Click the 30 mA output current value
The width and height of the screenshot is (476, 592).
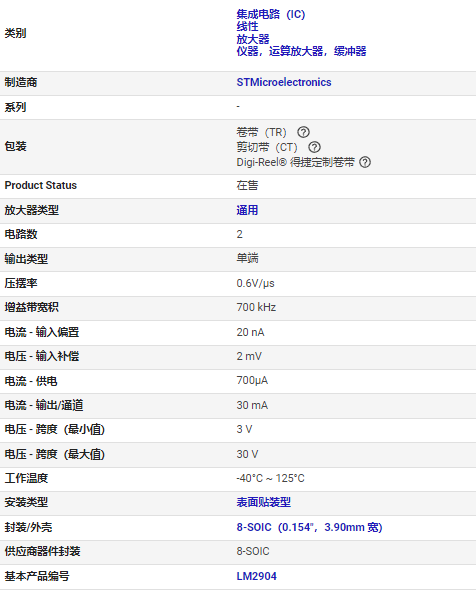(x=252, y=405)
